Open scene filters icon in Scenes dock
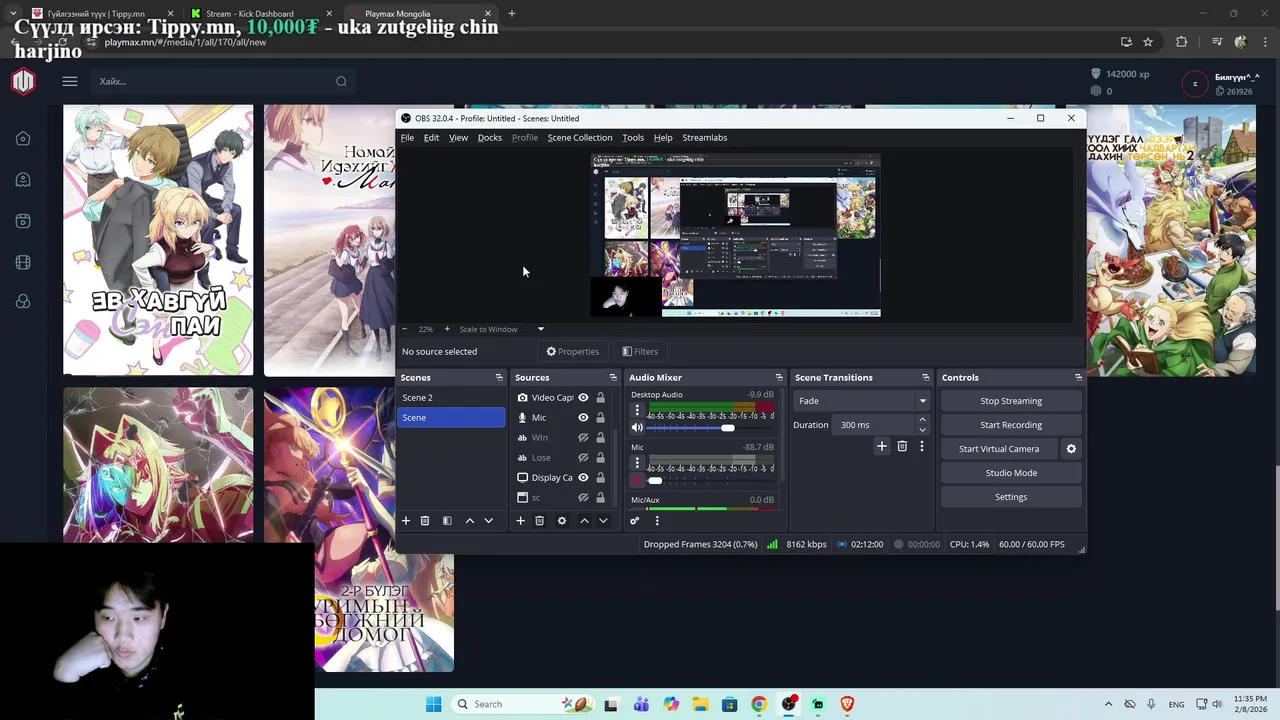 (447, 521)
